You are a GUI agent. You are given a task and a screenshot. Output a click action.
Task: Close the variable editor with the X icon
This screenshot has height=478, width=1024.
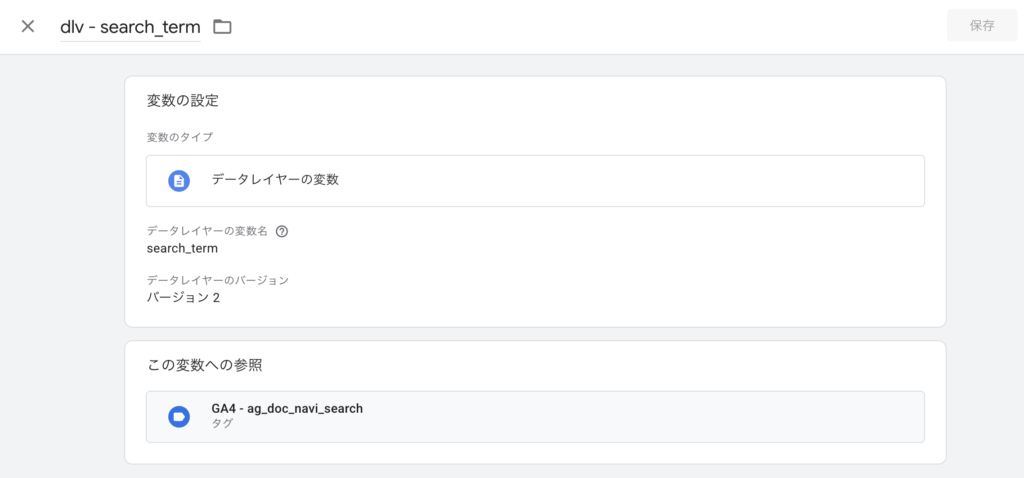point(28,26)
